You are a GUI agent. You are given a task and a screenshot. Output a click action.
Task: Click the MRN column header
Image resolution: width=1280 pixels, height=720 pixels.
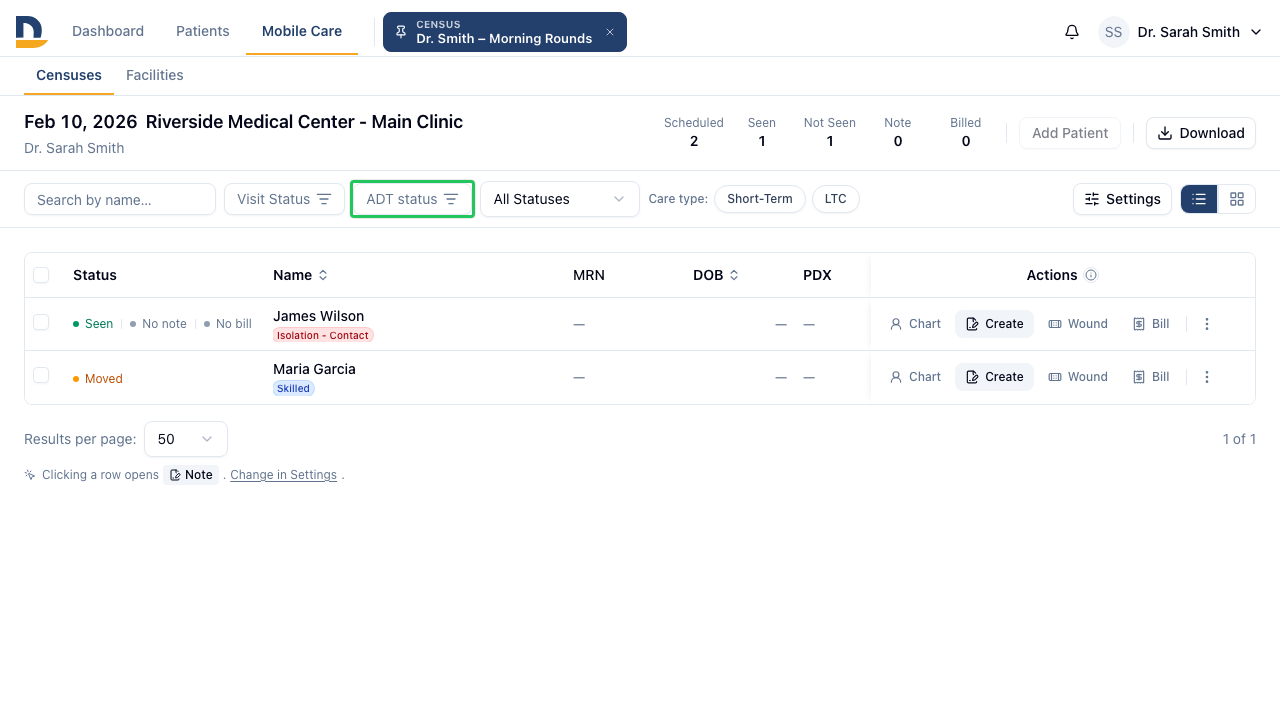click(x=589, y=275)
